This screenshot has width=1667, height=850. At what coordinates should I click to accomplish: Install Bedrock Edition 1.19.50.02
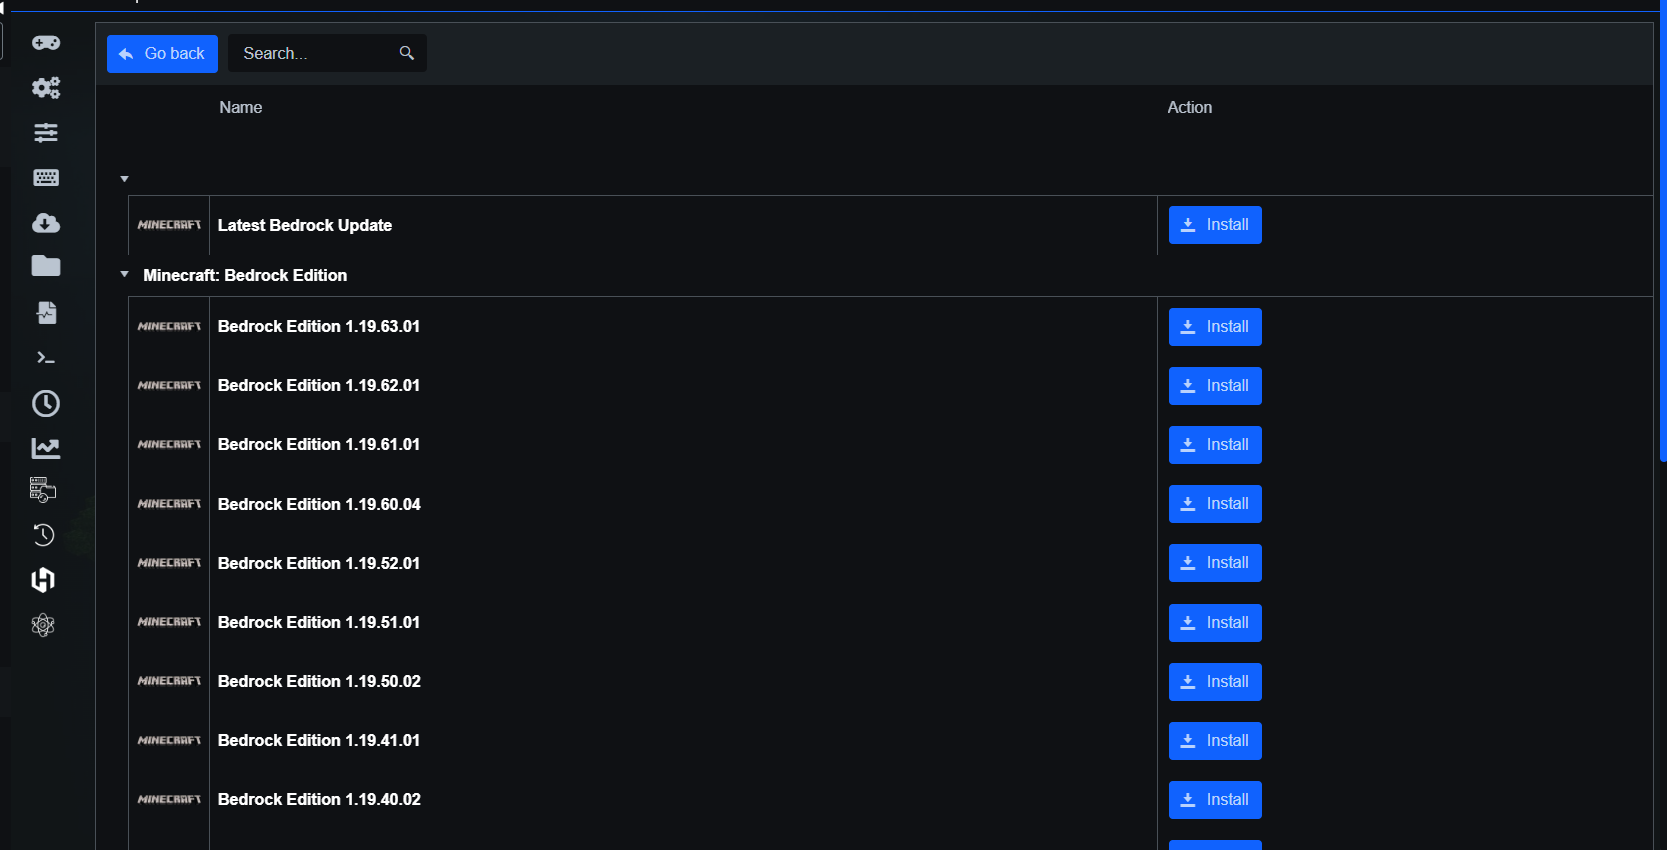pyautogui.click(x=1215, y=682)
